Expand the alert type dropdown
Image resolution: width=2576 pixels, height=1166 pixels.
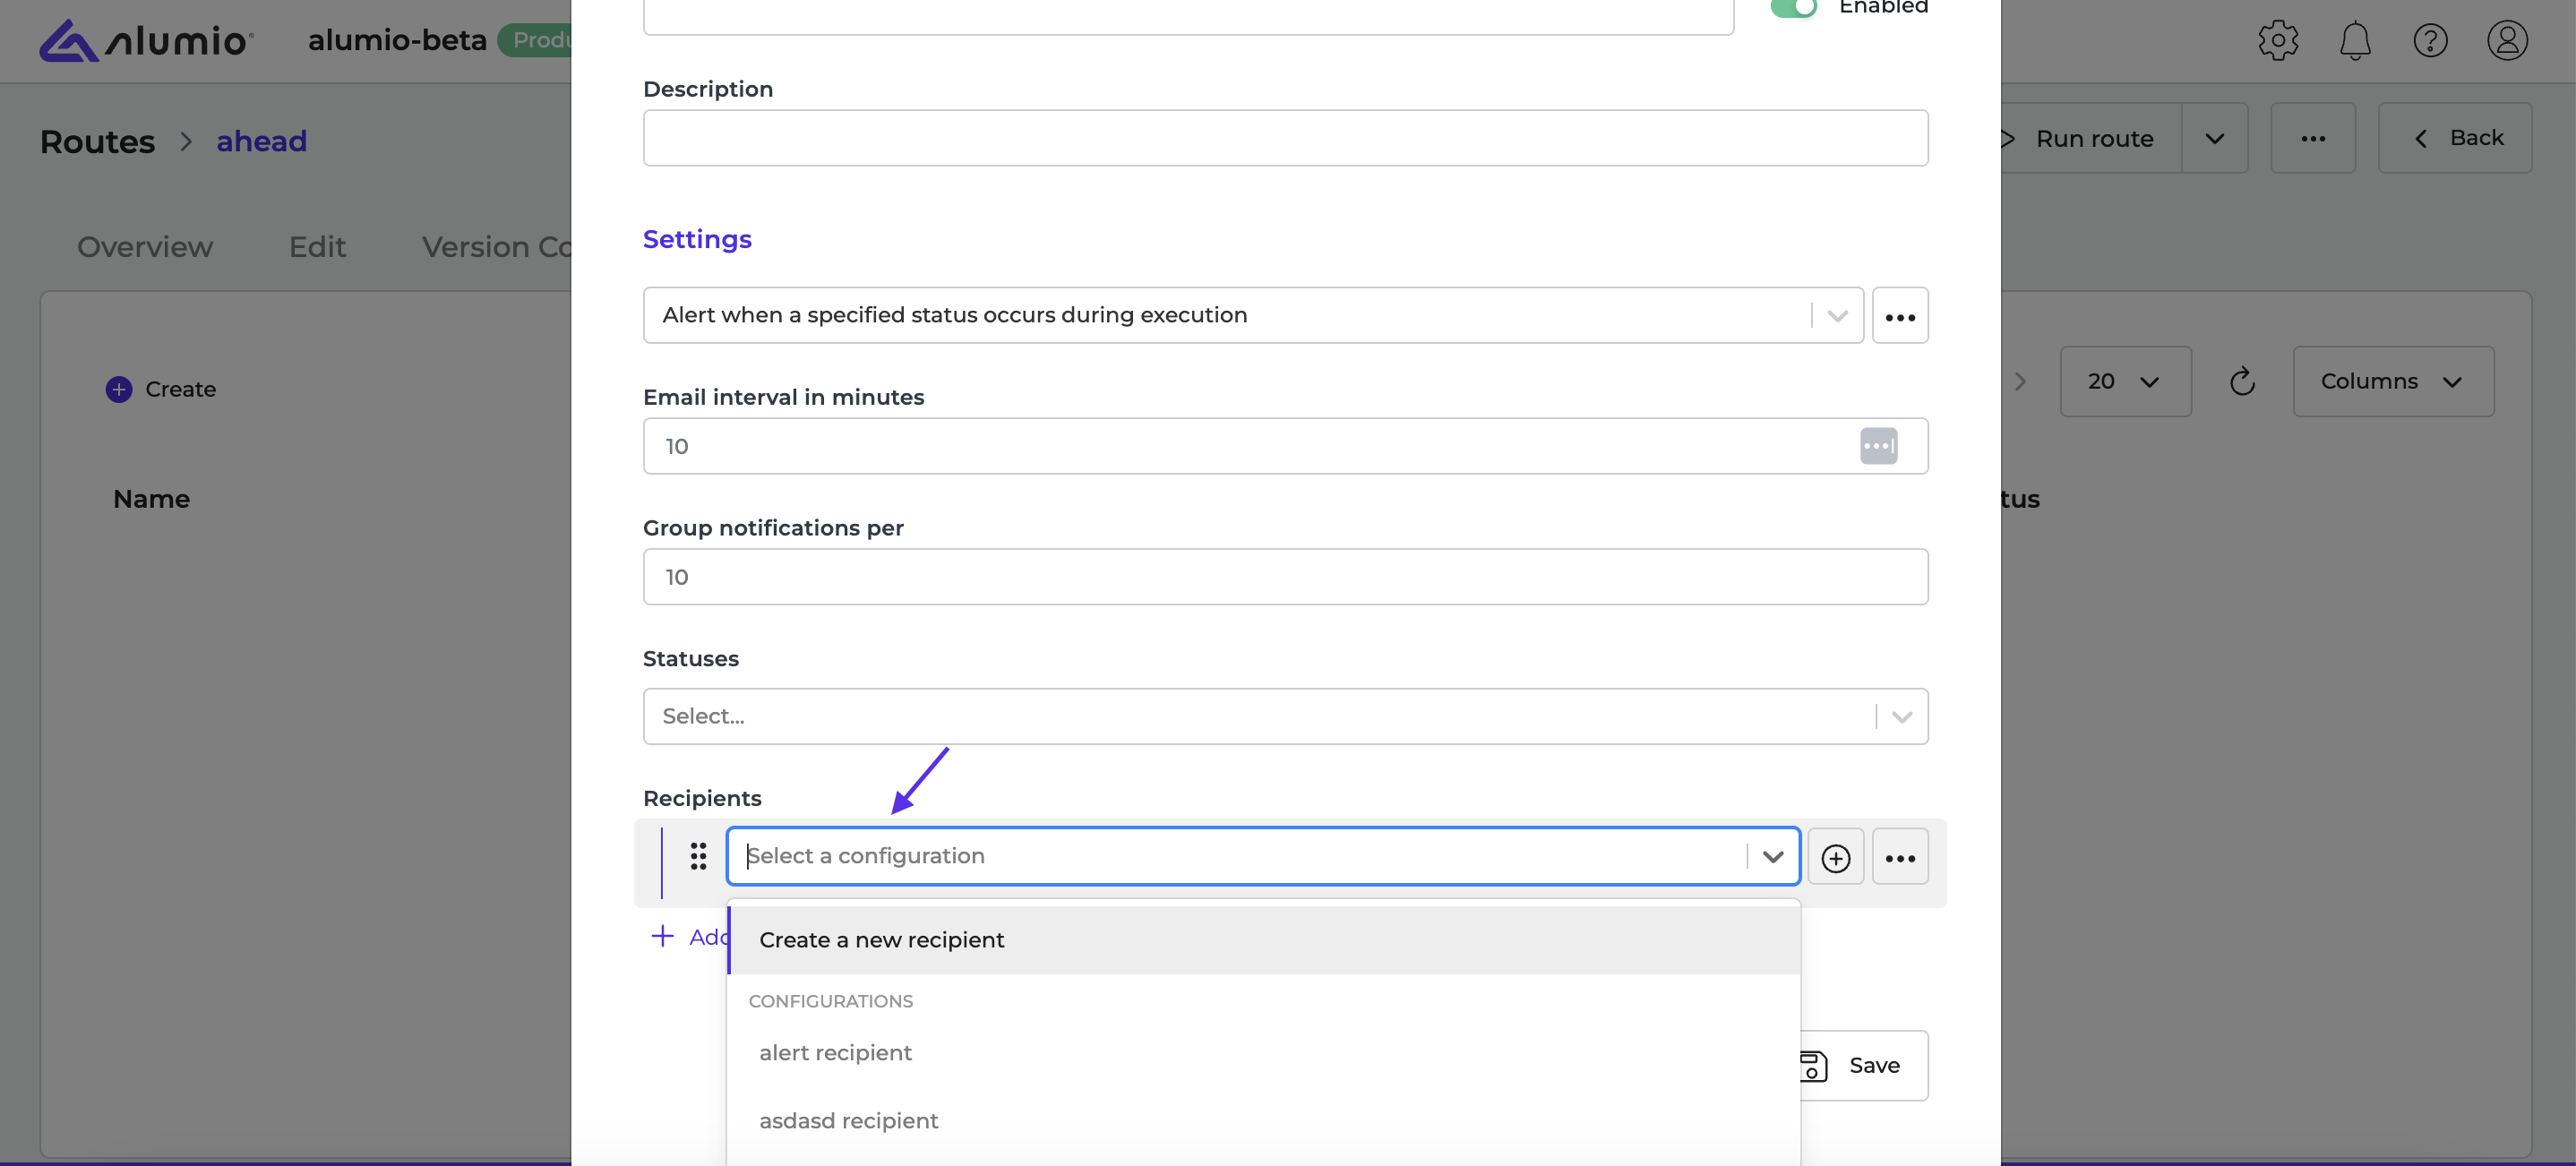pyautogui.click(x=1837, y=316)
